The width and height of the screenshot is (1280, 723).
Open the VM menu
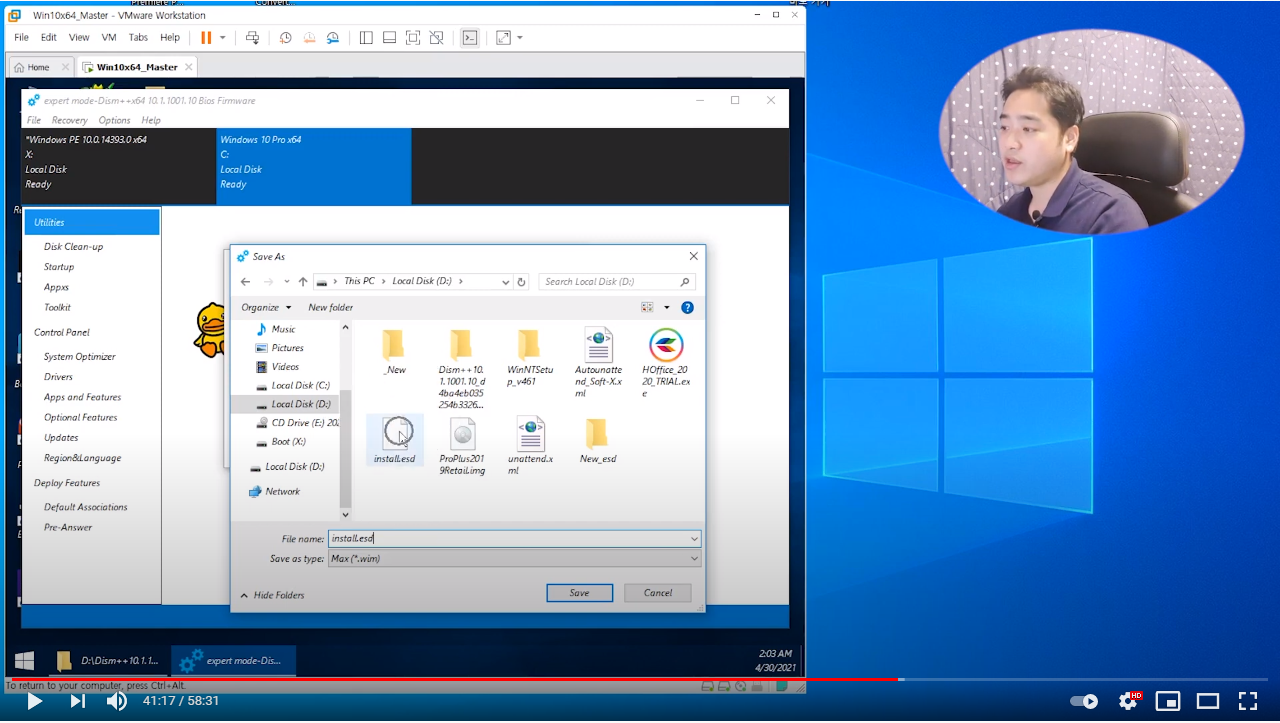click(109, 37)
